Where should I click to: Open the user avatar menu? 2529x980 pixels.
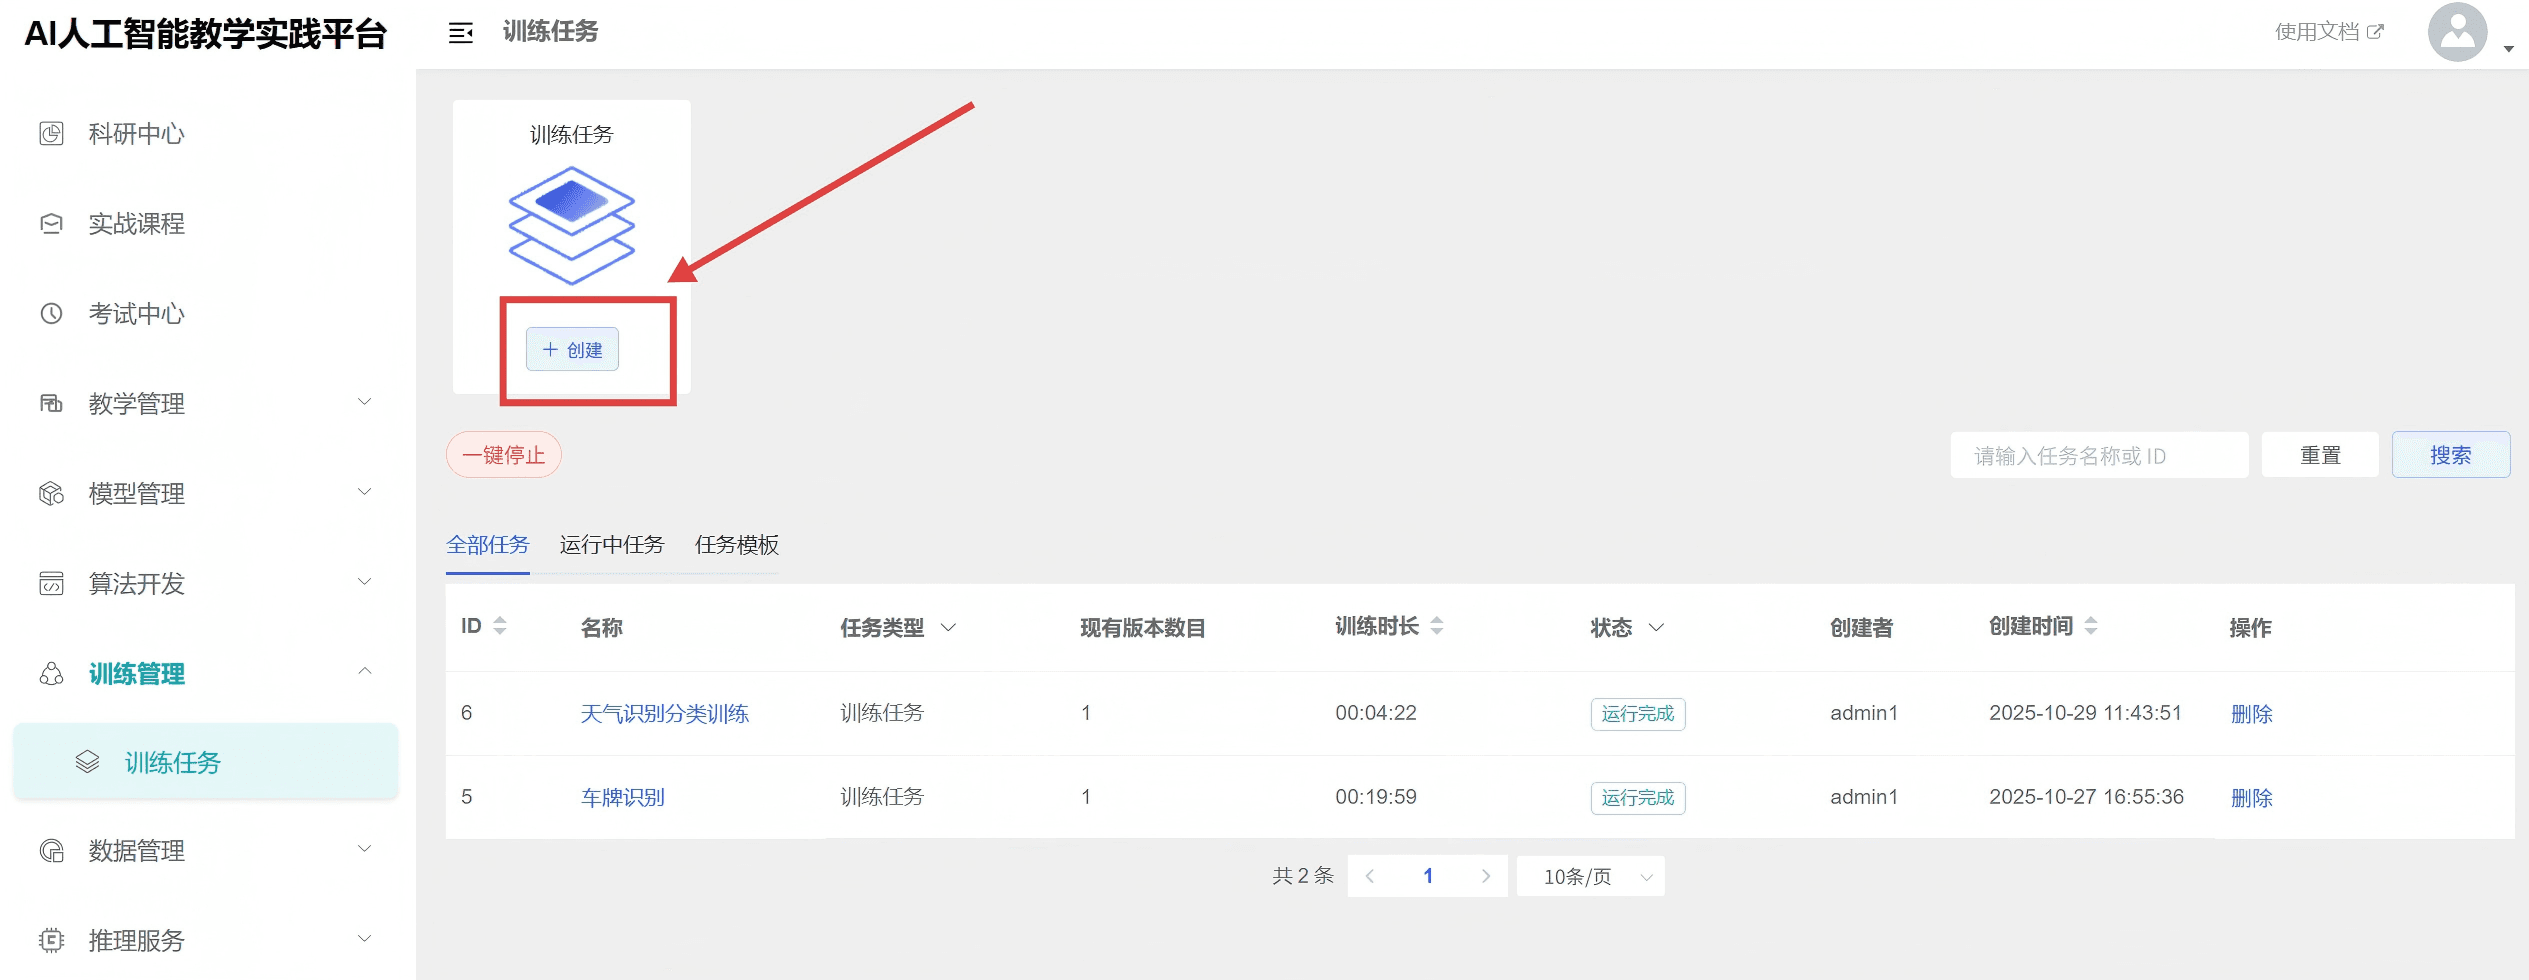click(2457, 33)
